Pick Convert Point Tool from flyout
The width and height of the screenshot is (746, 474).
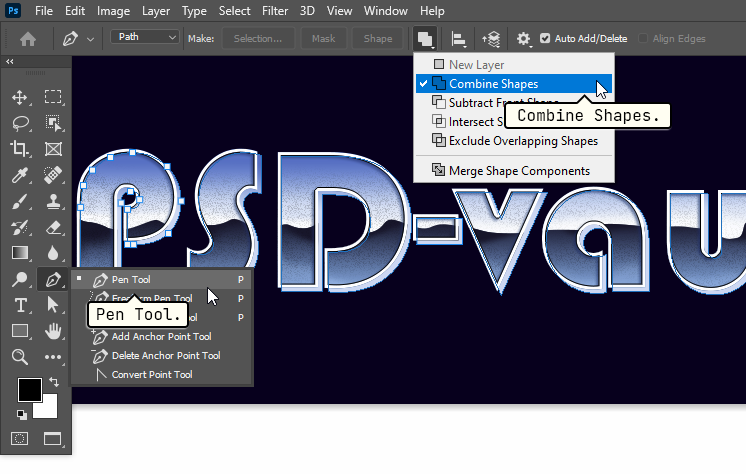click(x=151, y=375)
